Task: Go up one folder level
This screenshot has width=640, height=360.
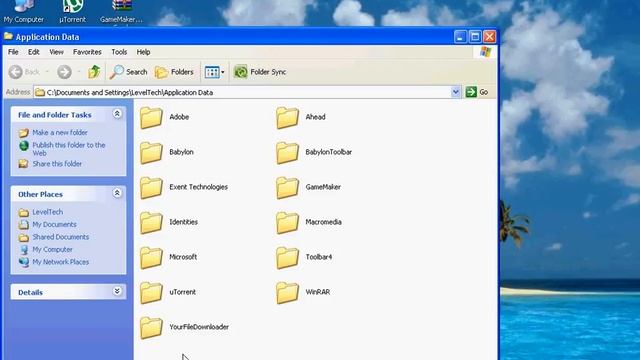Action: click(x=94, y=72)
